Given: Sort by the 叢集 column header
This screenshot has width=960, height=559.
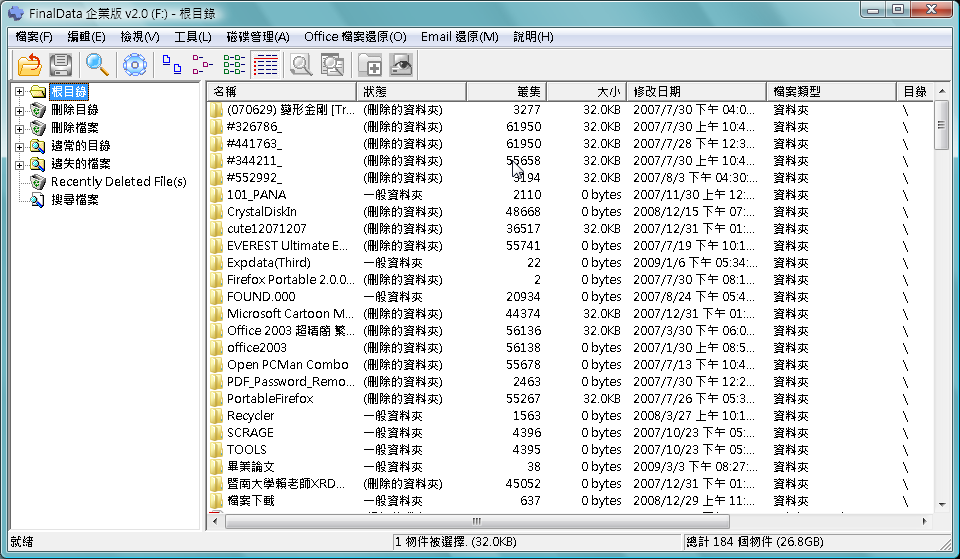Looking at the screenshot, I should coord(506,92).
